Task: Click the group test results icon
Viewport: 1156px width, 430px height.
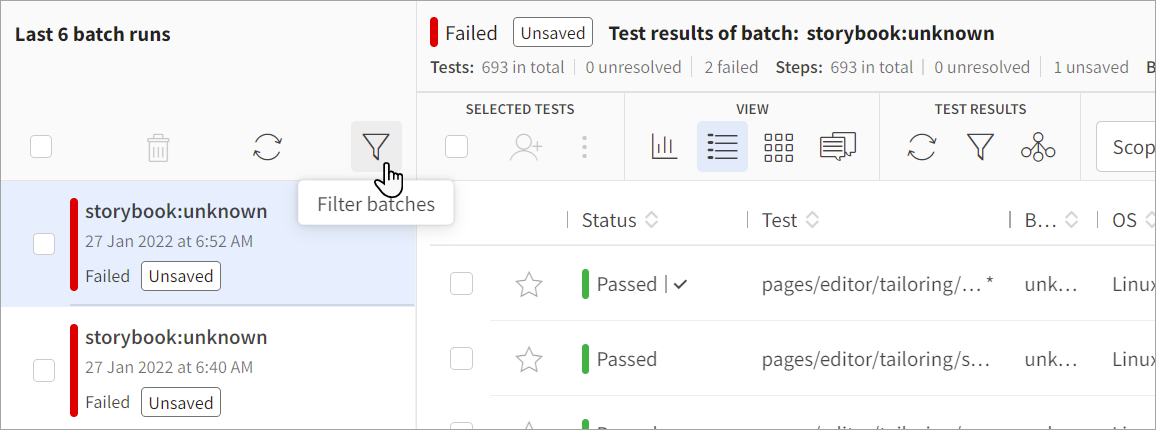Action: coord(1038,147)
